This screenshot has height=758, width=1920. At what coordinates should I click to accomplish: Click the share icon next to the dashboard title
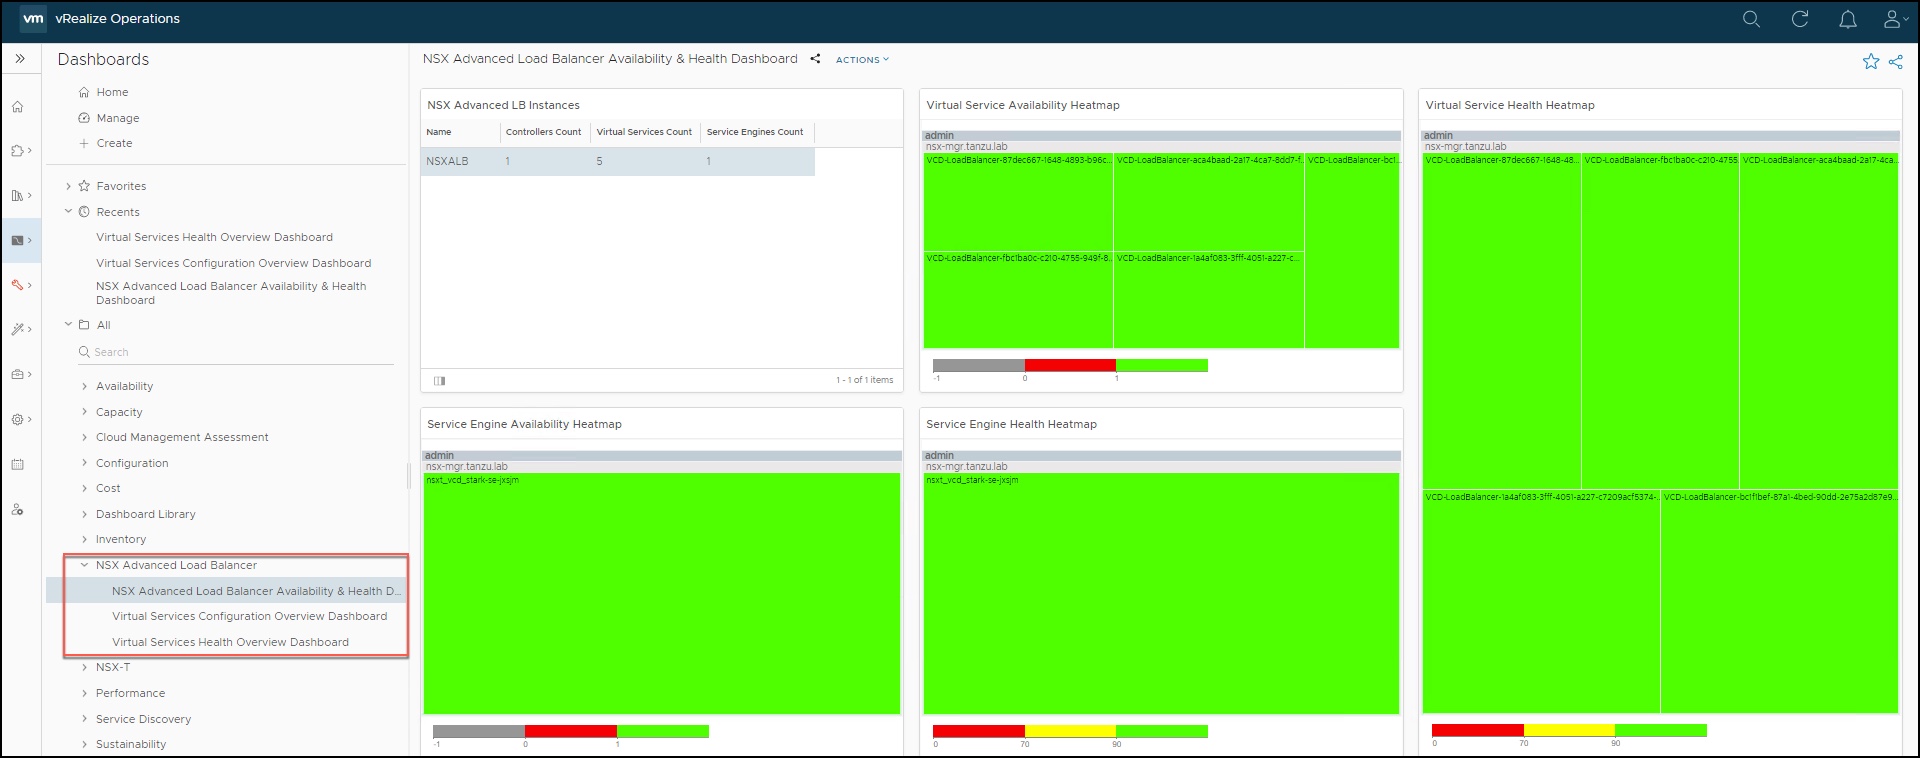point(815,59)
